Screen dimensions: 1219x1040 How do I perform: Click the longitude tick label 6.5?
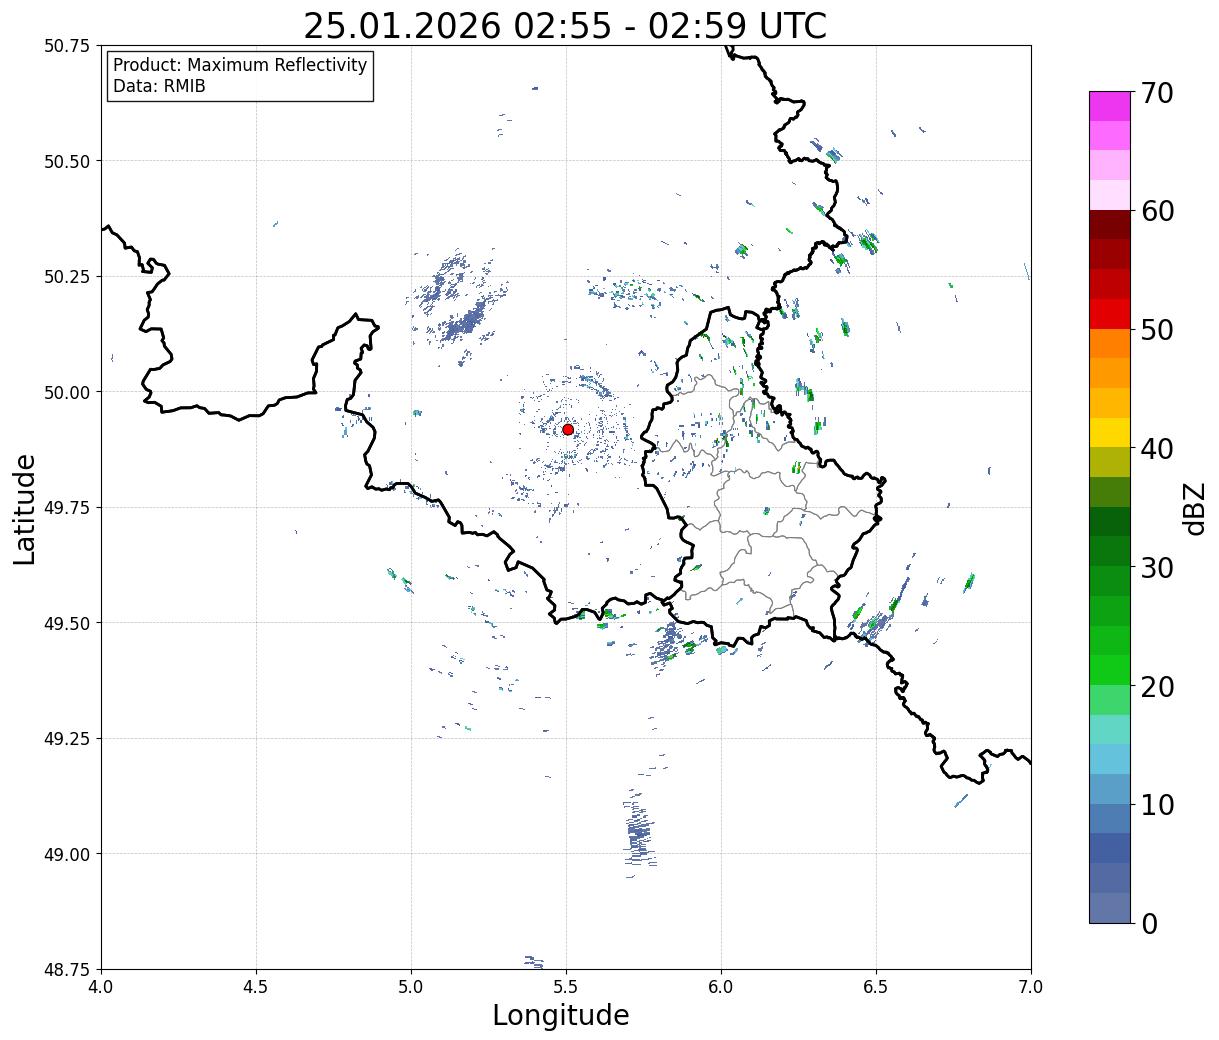[x=876, y=986]
